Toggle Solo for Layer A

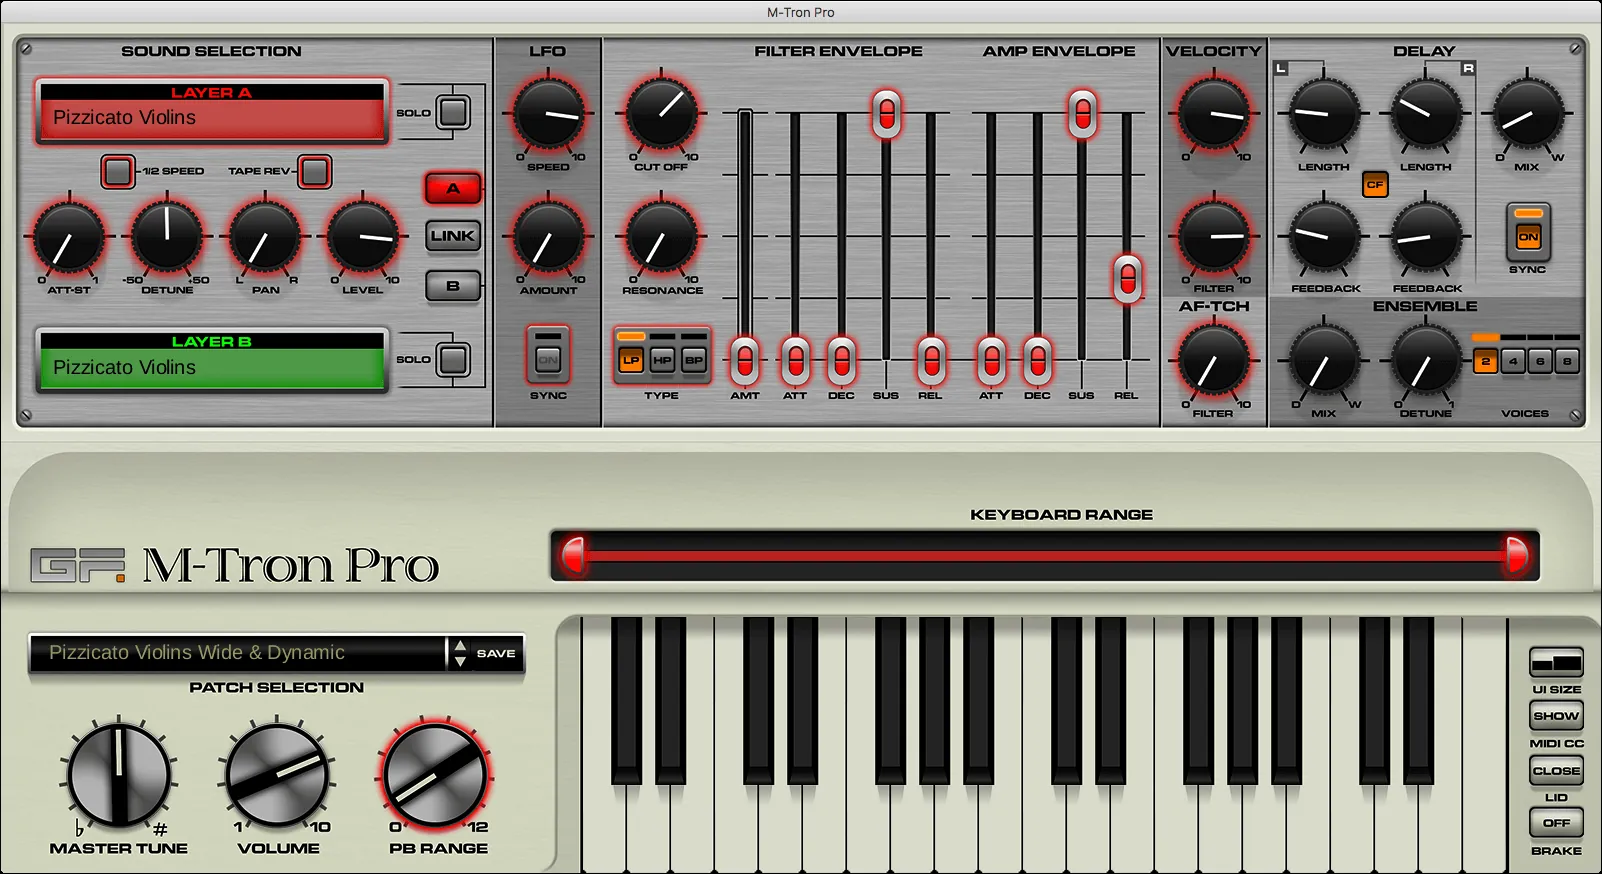click(453, 112)
